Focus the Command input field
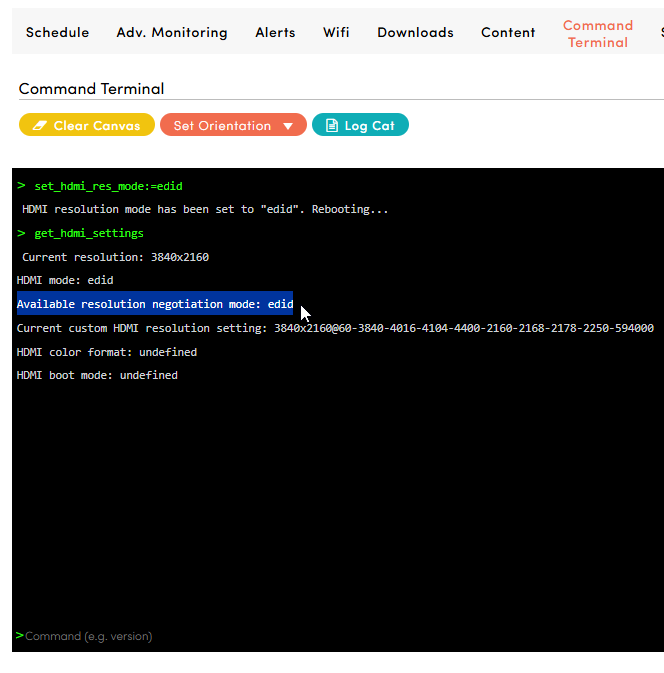 tap(300, 636)
